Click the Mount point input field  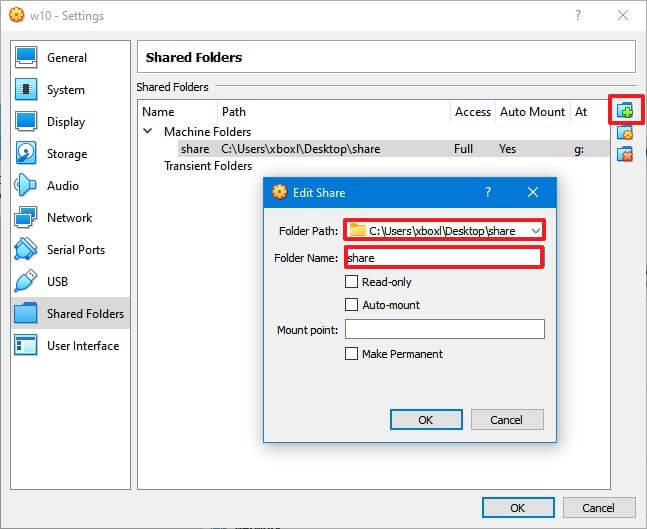pos(444,329)
